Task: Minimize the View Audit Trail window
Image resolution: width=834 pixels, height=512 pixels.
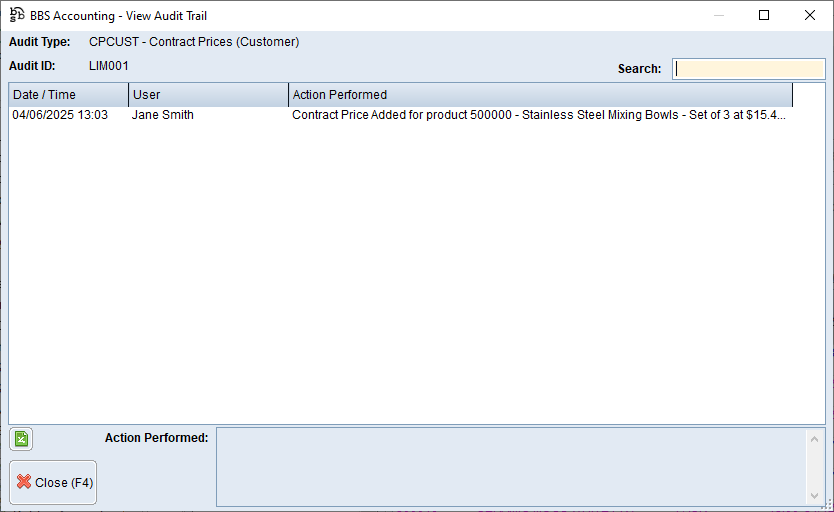Action: (x=718, y=15)
